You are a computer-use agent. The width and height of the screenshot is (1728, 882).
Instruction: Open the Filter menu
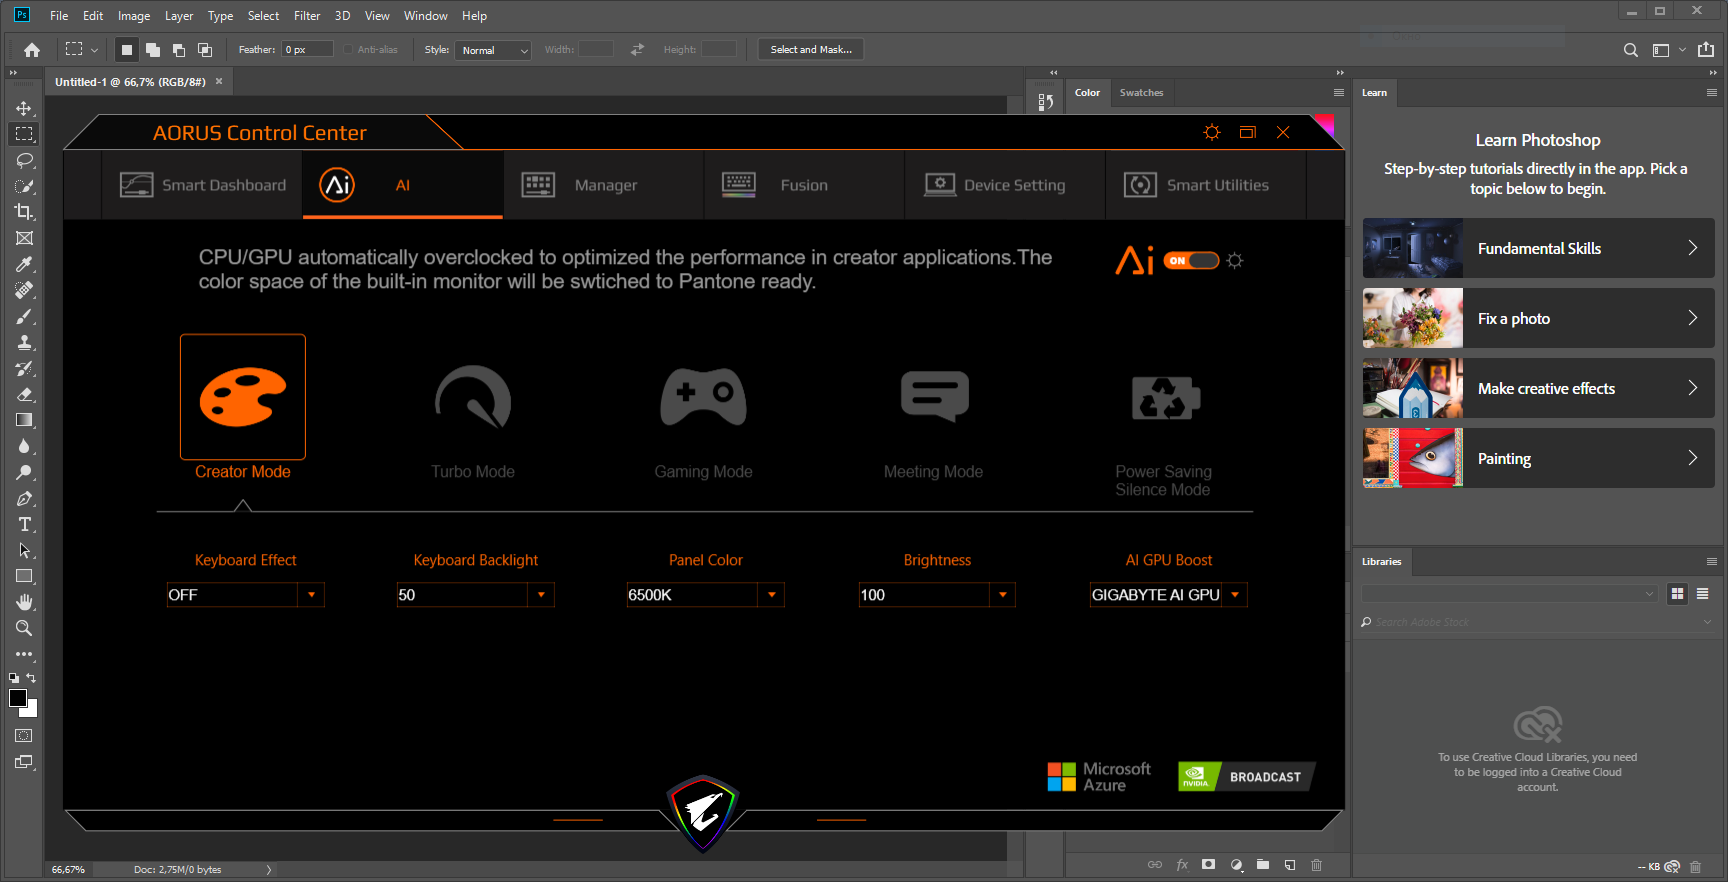point(307,16)
